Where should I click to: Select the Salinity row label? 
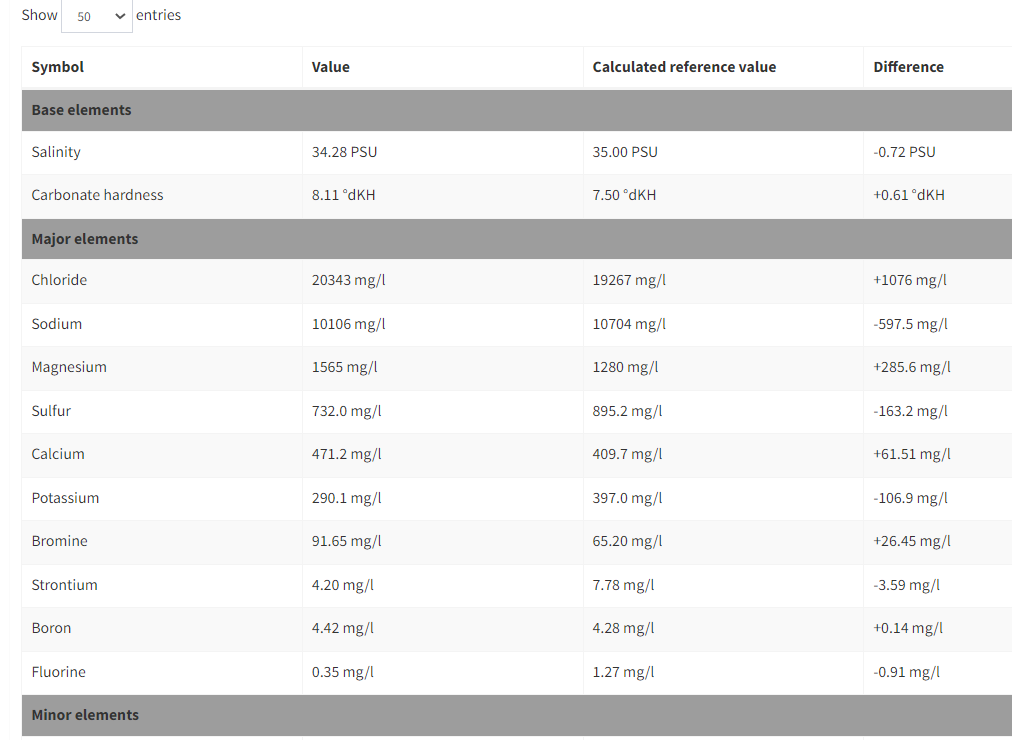56,152
